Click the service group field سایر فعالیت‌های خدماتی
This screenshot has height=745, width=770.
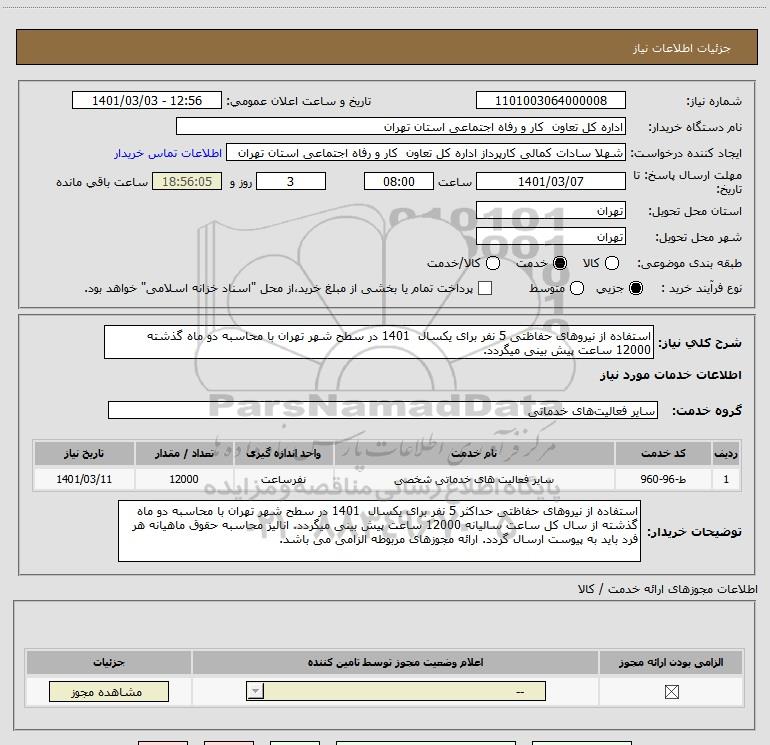coord(383,411)
